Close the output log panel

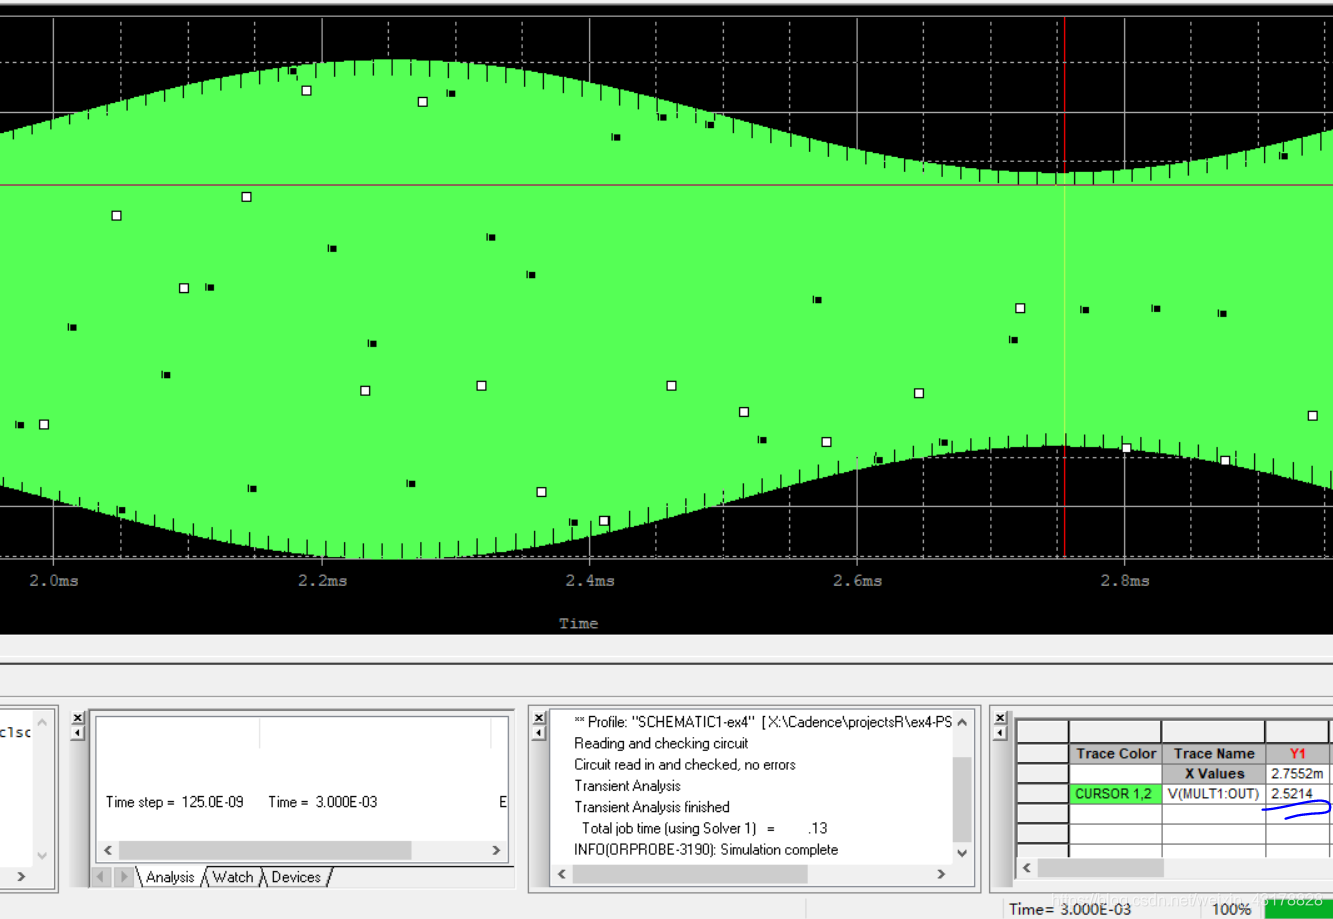[539, 718]
